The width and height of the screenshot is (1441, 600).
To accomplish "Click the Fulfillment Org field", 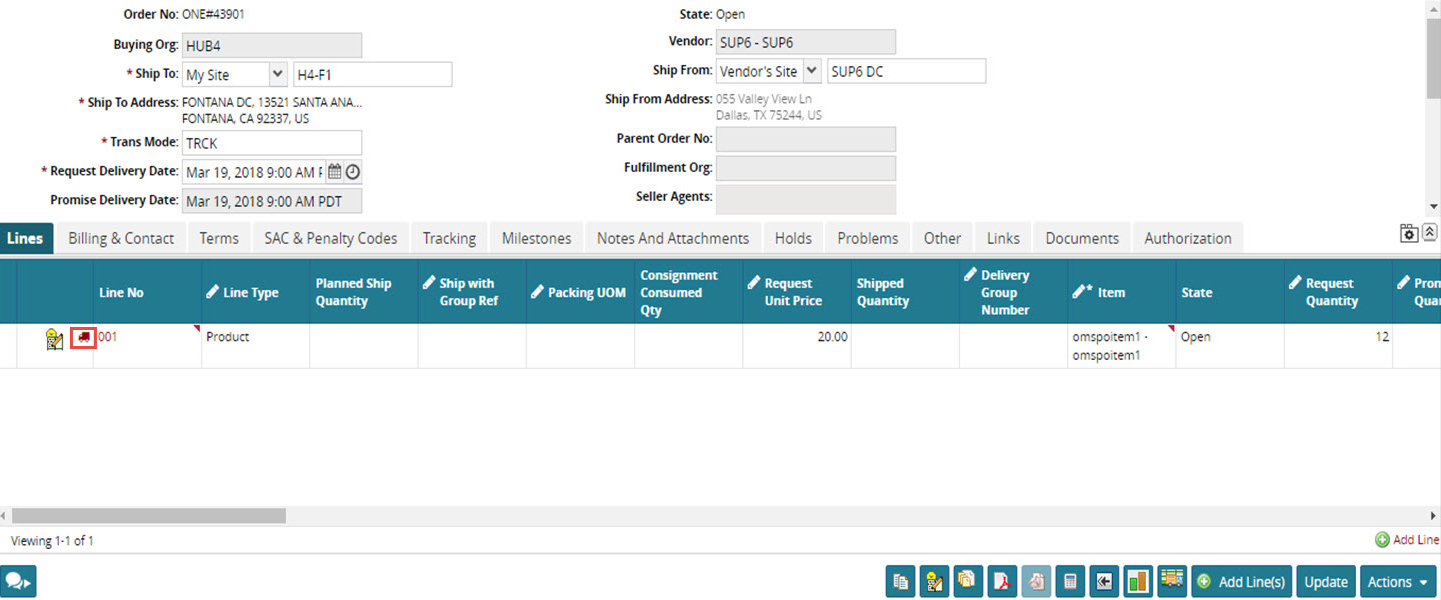I will point(806,168).
